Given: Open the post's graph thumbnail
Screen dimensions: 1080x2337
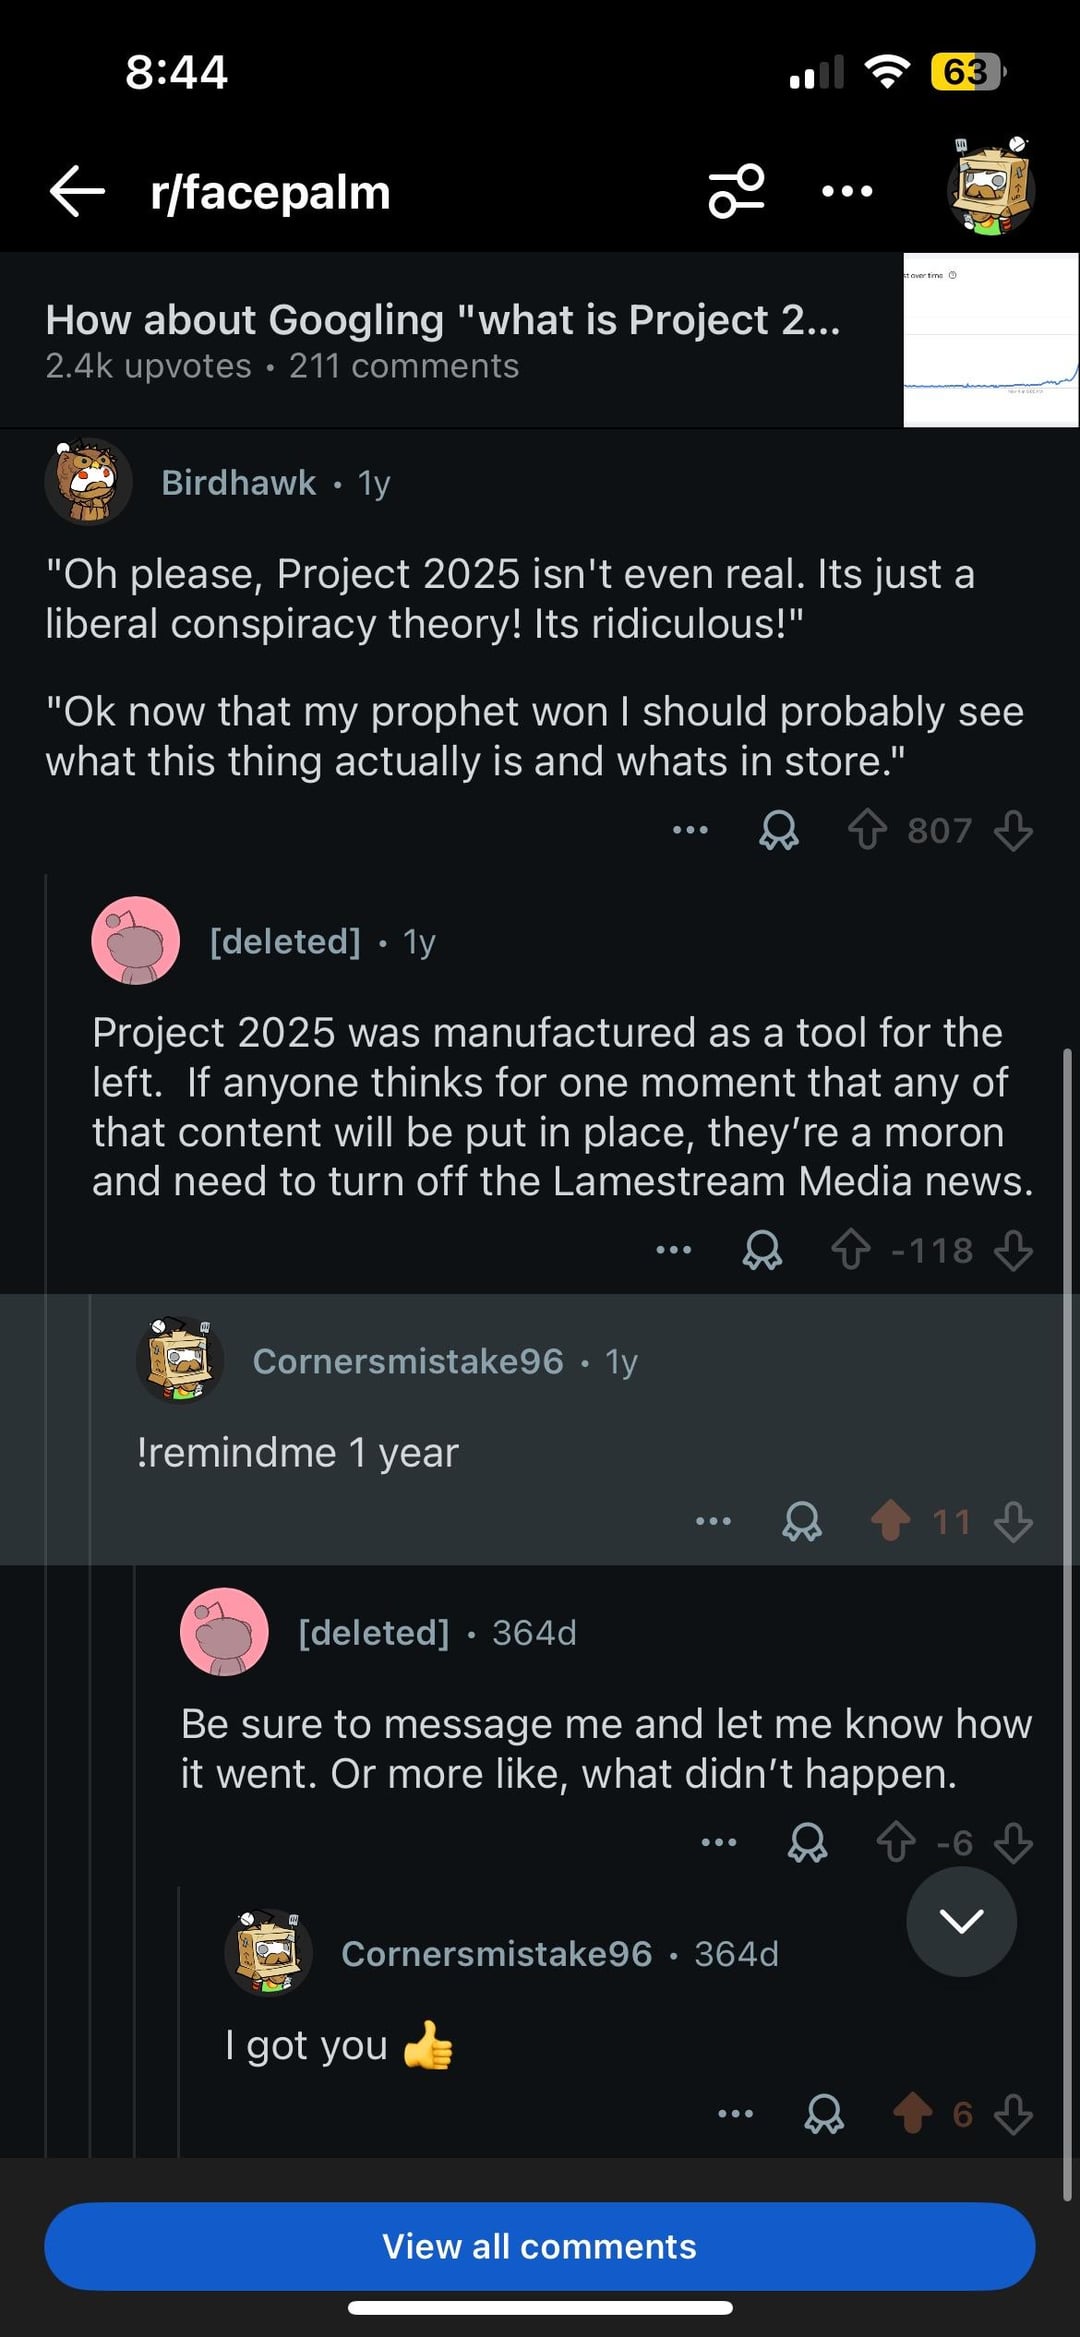Looking at the screenshot, I should [x=990, y=340].
